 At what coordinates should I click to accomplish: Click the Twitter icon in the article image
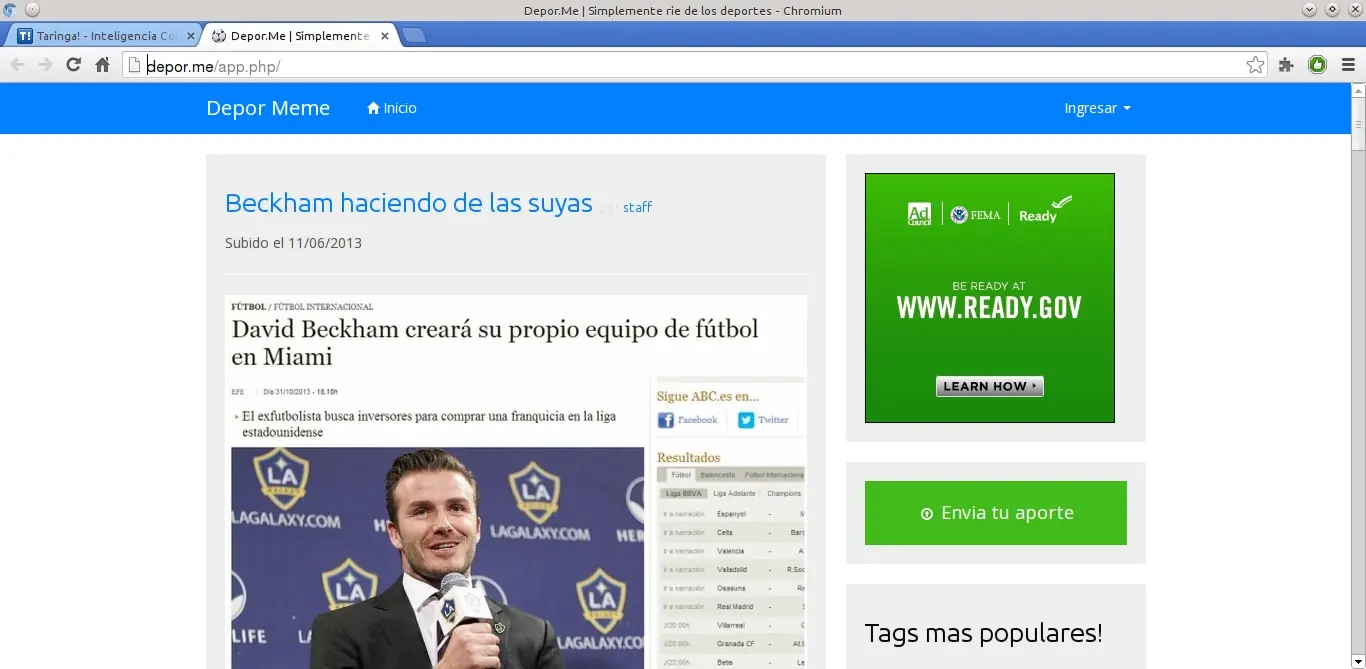(746, 420)
